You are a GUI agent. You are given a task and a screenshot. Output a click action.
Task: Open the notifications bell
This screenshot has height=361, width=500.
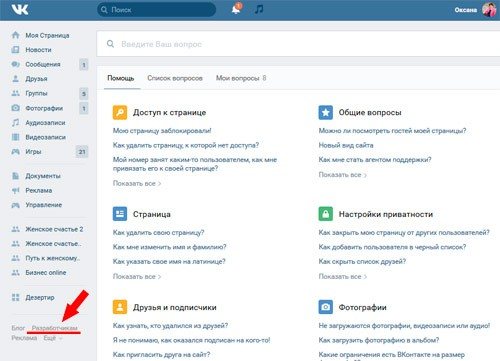236,9
